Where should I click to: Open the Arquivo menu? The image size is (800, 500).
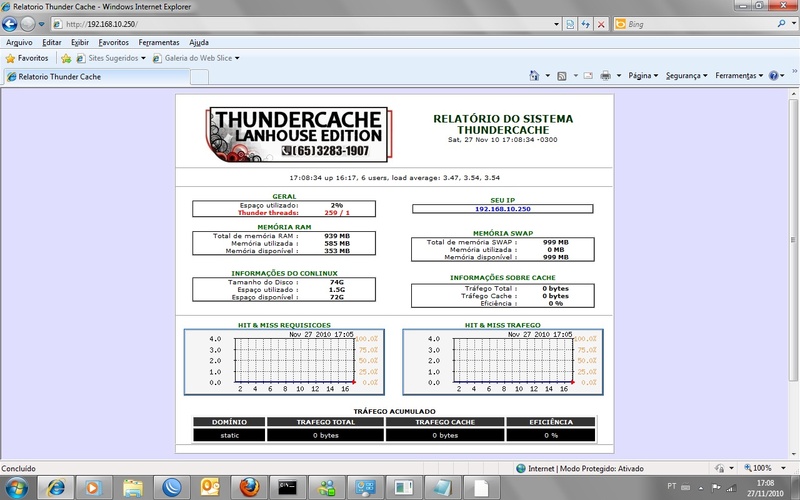[19, 42]
